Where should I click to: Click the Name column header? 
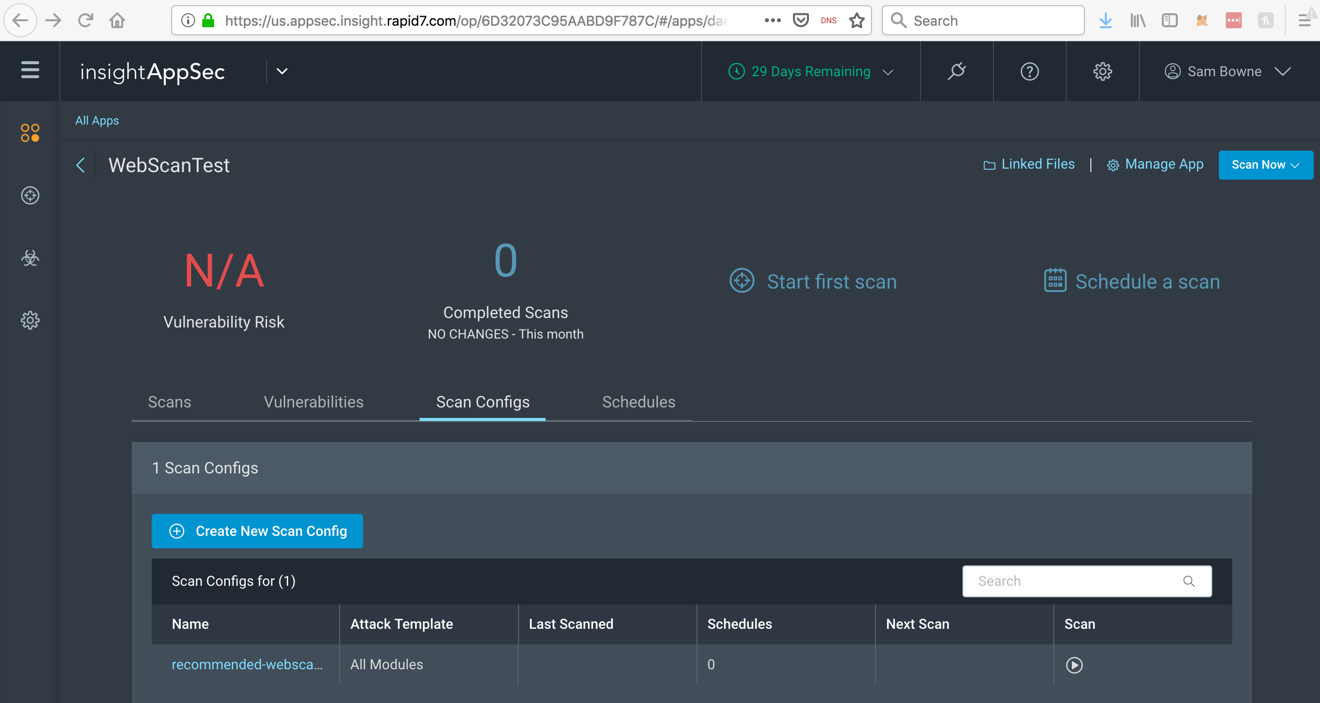pyautogui.click(x=190, y=624)
